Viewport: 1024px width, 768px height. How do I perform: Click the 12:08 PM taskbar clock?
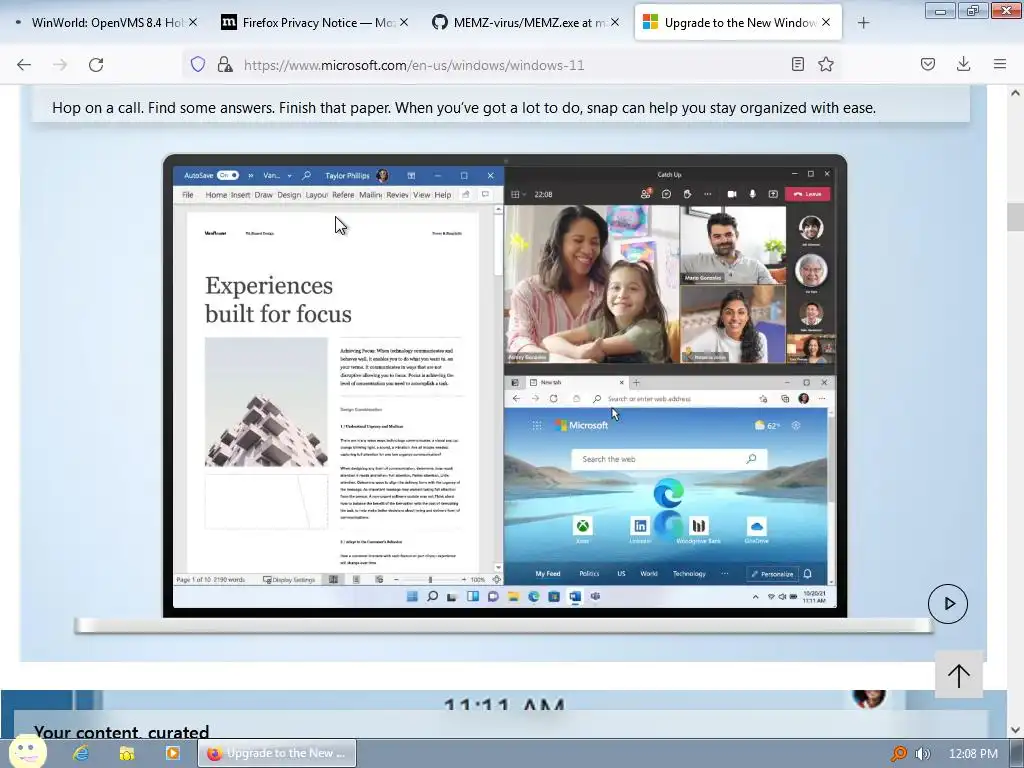973,754
